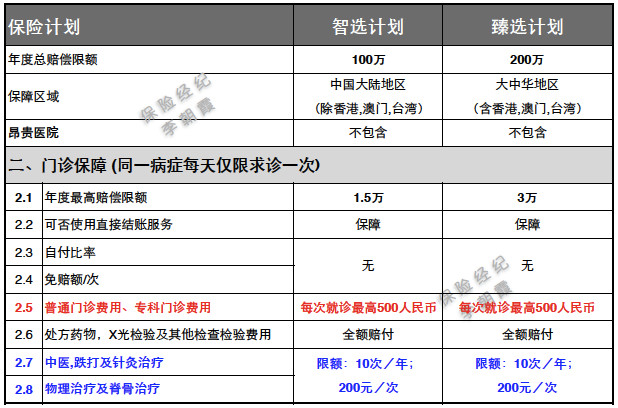Click '保障' in the 智选计划 column
The image size is (618, 408).
click(x=368, y=224)
